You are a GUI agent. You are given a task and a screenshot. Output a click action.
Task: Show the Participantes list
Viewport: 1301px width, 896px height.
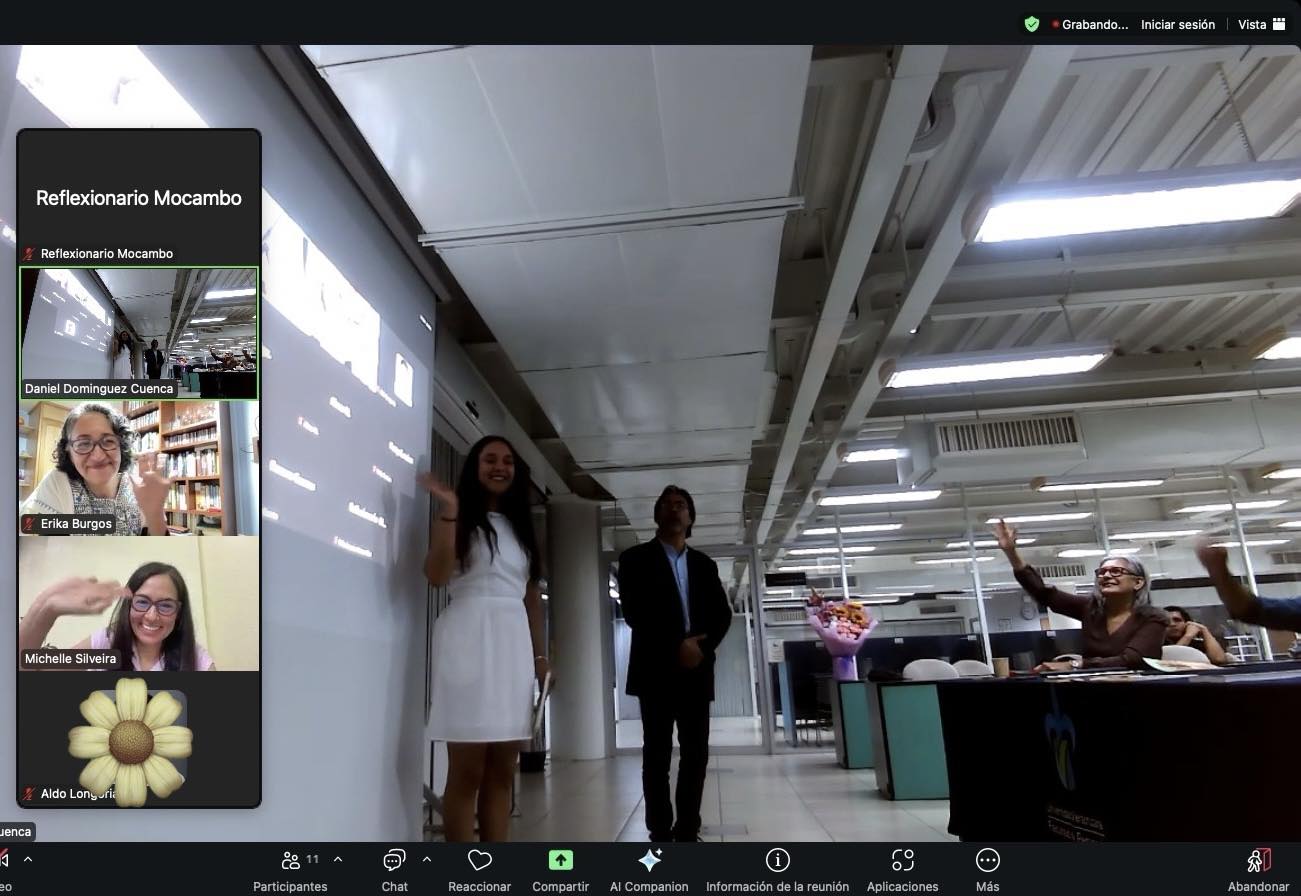[x=291, y=862]
